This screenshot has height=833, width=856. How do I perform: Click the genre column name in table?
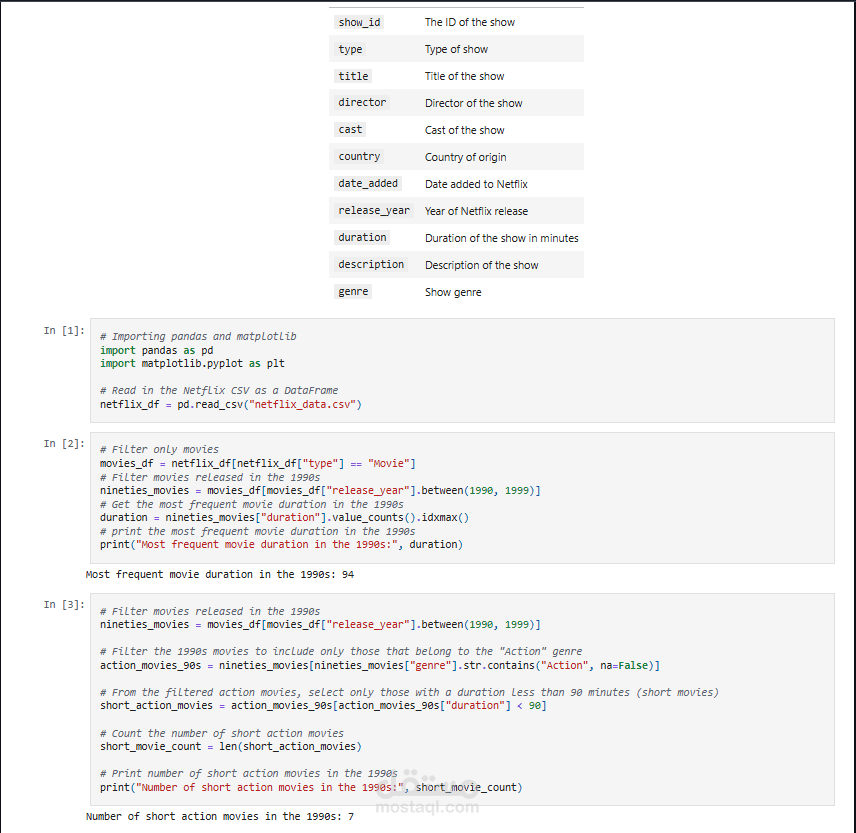(x=353, y=291)
